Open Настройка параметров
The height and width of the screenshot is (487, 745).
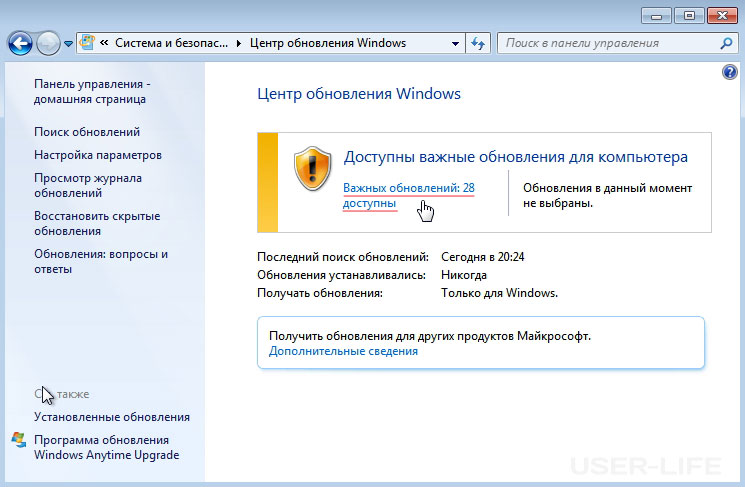(98, 155)
